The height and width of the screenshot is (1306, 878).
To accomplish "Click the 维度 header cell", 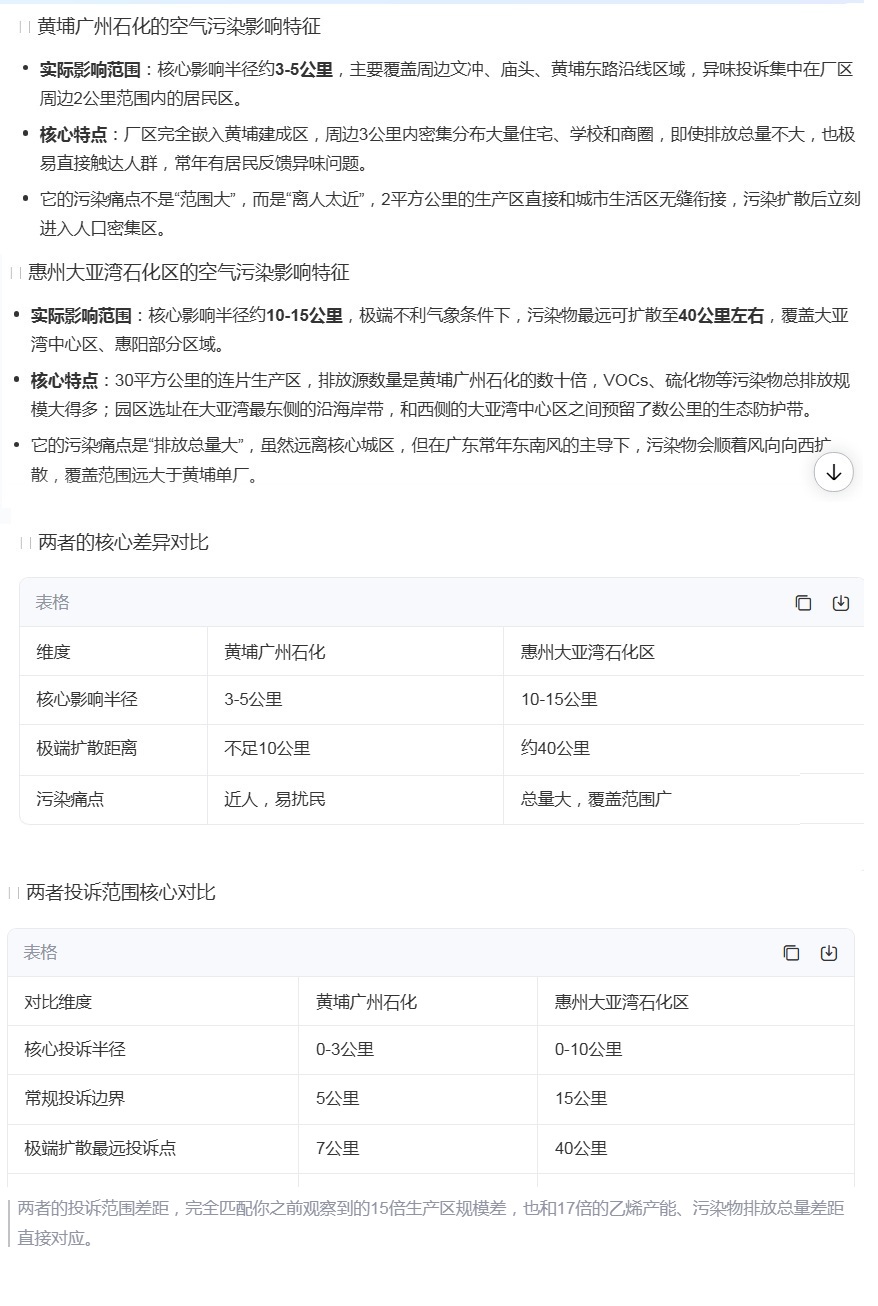I will [x=54, y=652].
